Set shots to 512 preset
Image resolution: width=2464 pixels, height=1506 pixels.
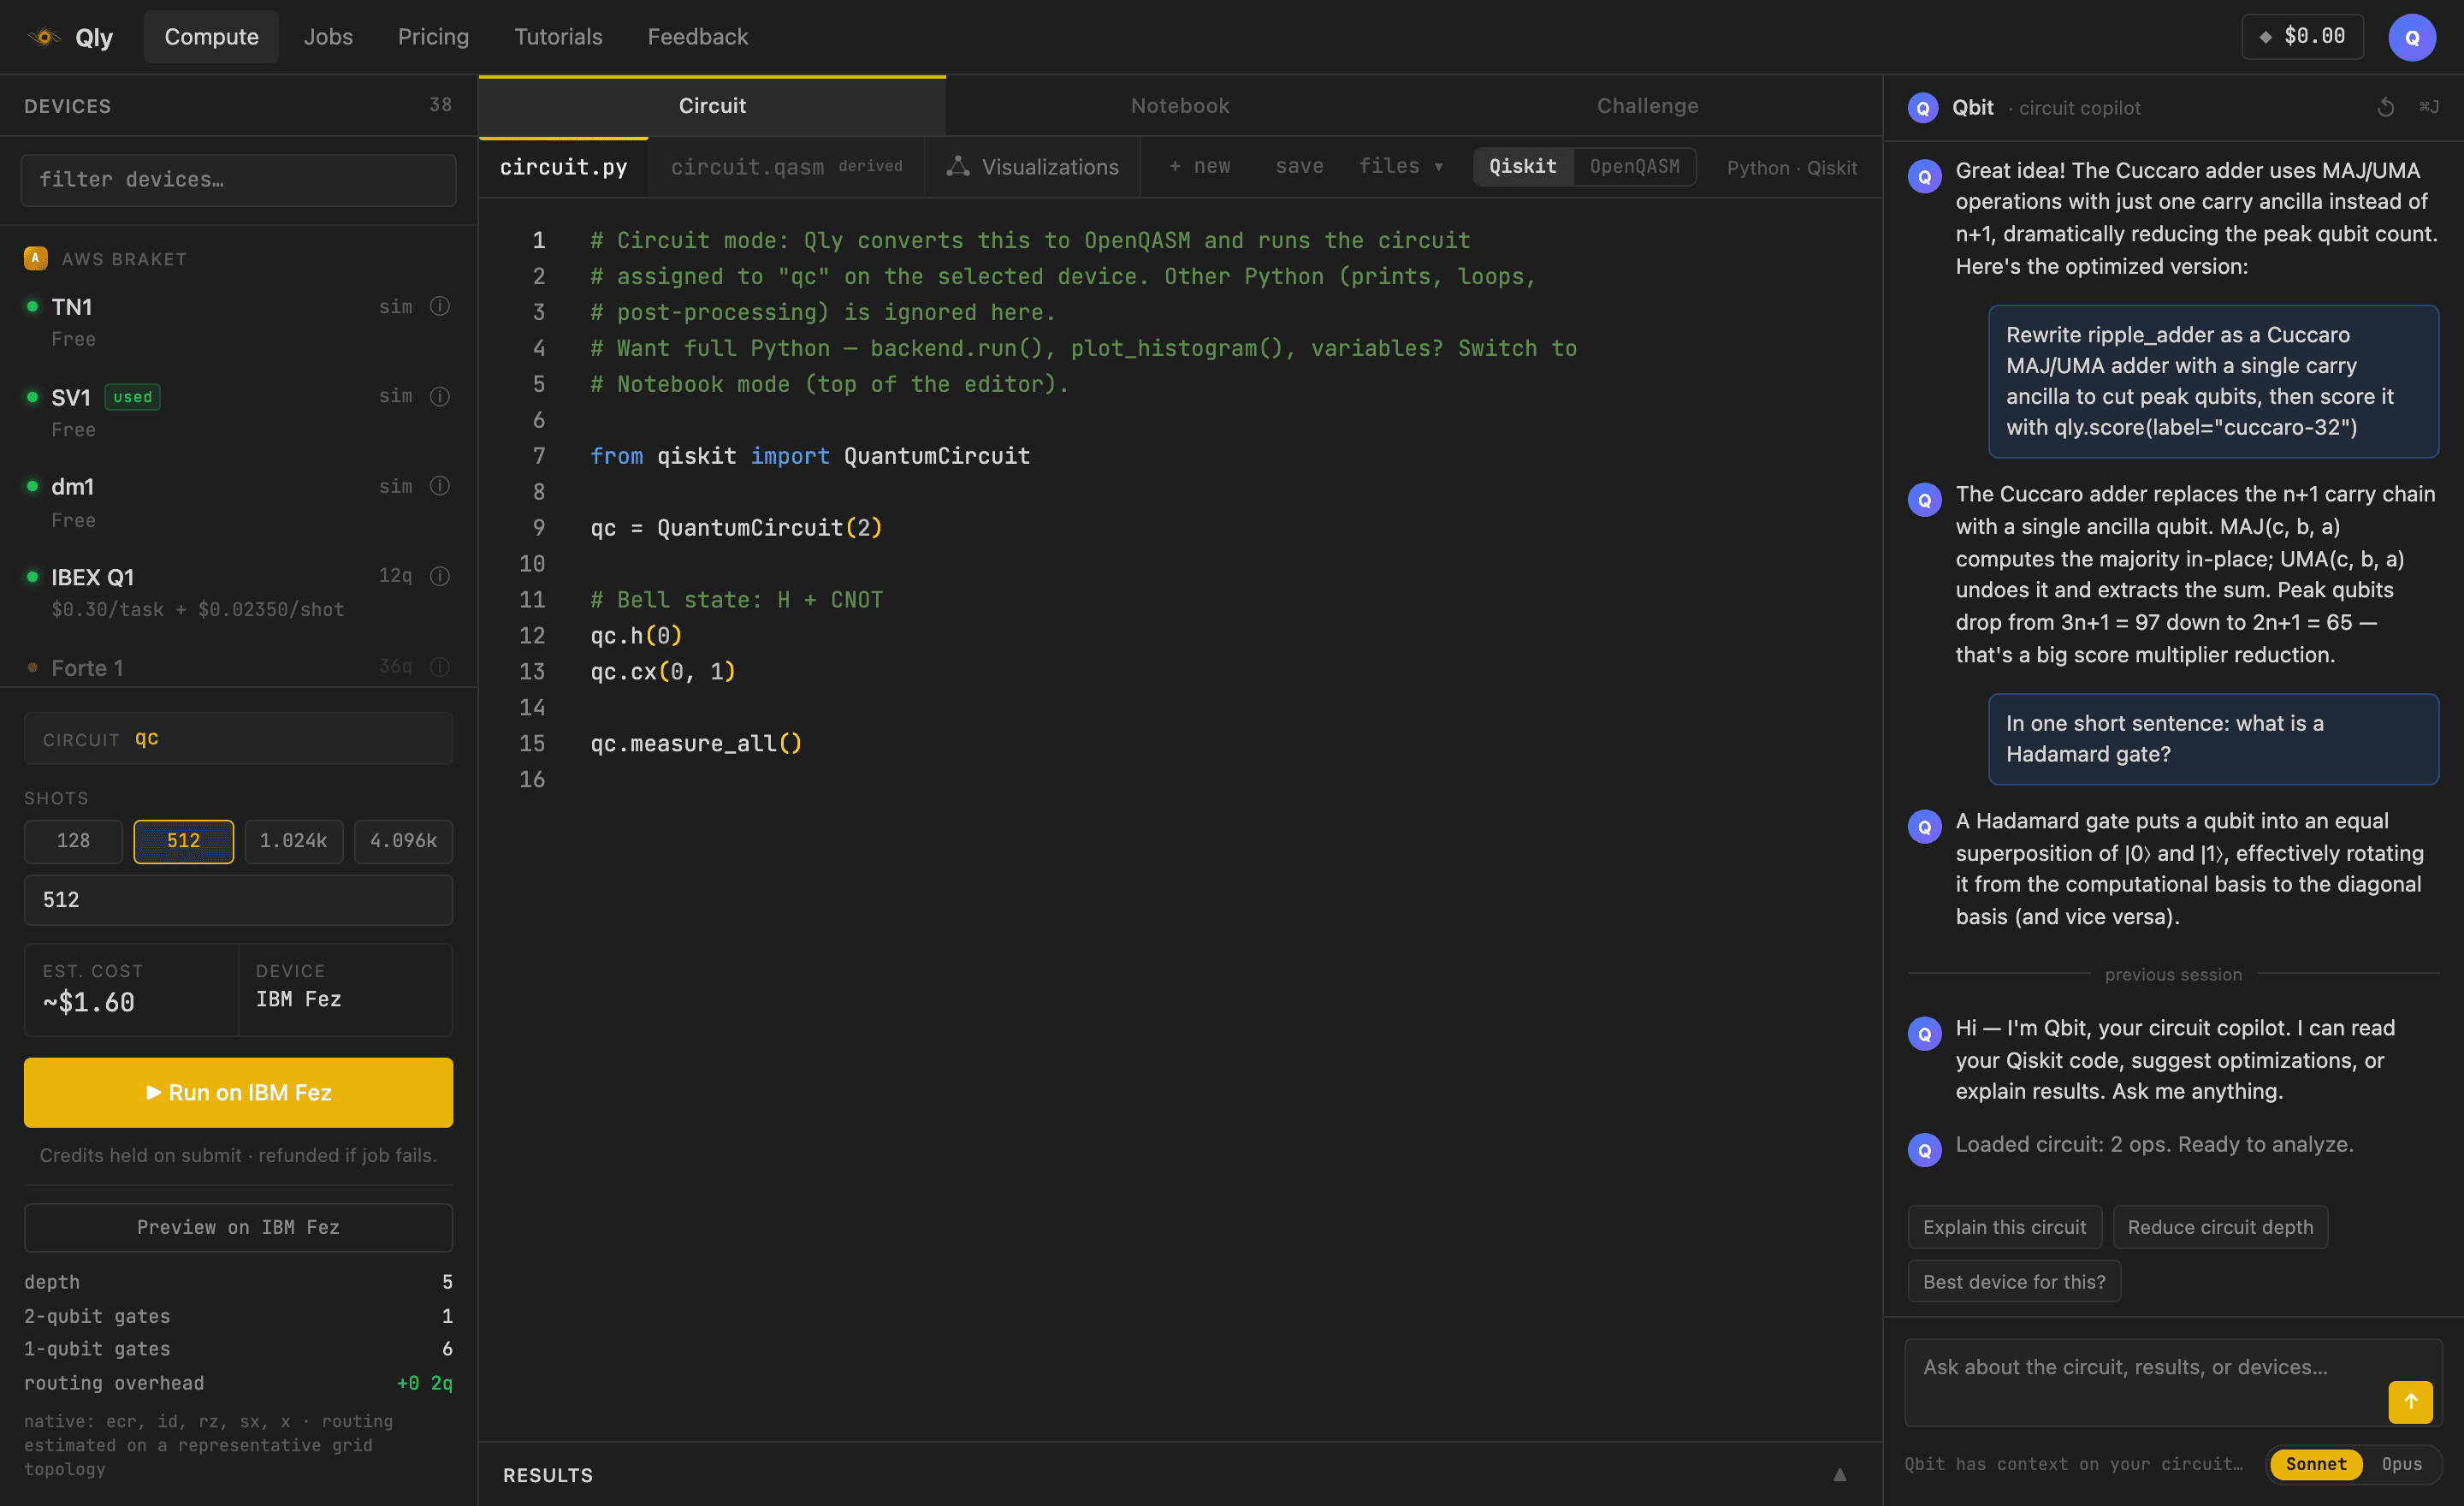point(183,841)
